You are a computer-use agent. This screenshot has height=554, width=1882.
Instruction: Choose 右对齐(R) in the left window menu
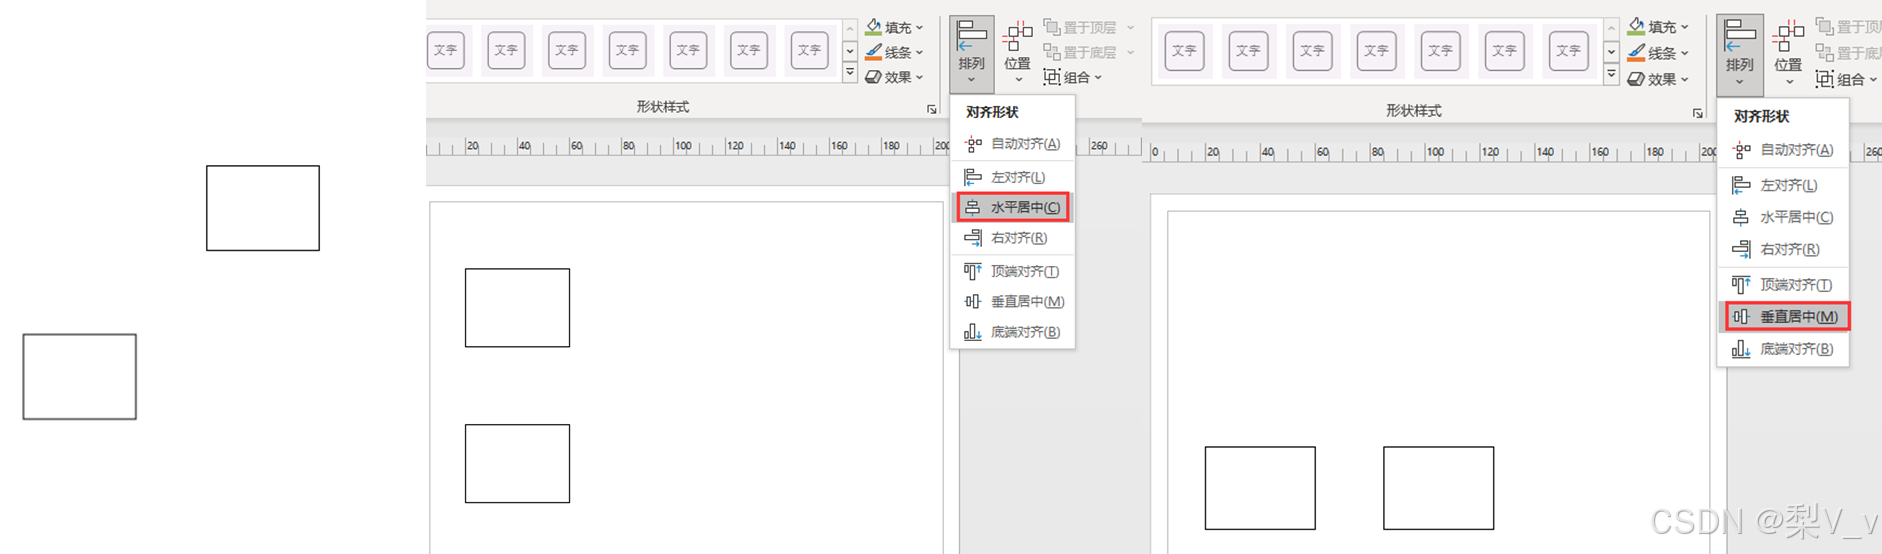pyautogui.click(x=1012, y=238)
